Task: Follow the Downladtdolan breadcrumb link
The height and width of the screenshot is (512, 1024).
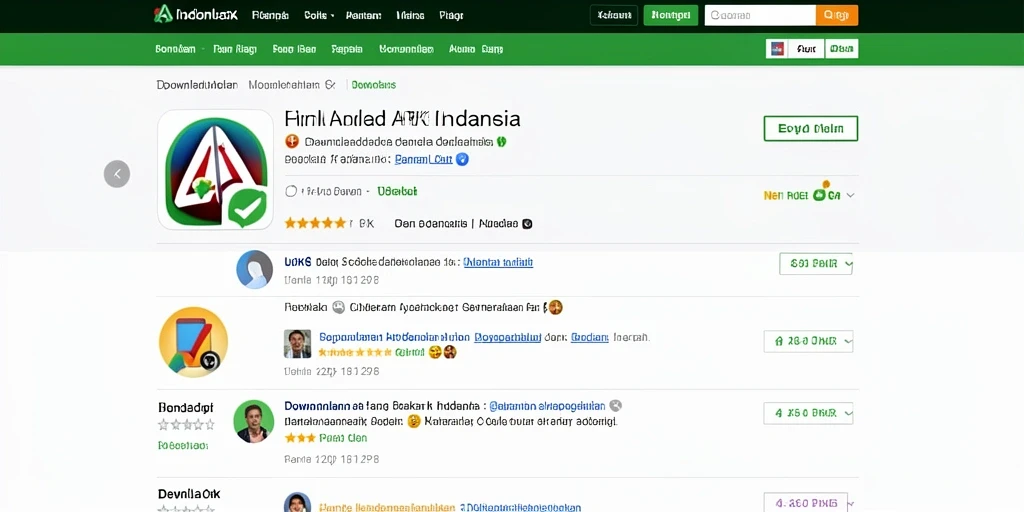Action: click(x=197, y=85)
